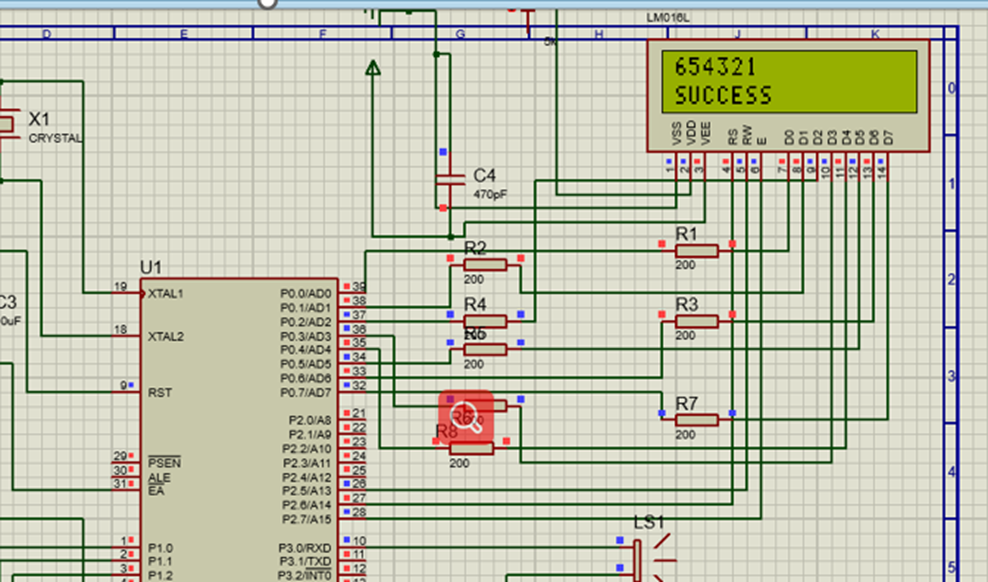Select capacitor C4 symbol

pos(450,180)
